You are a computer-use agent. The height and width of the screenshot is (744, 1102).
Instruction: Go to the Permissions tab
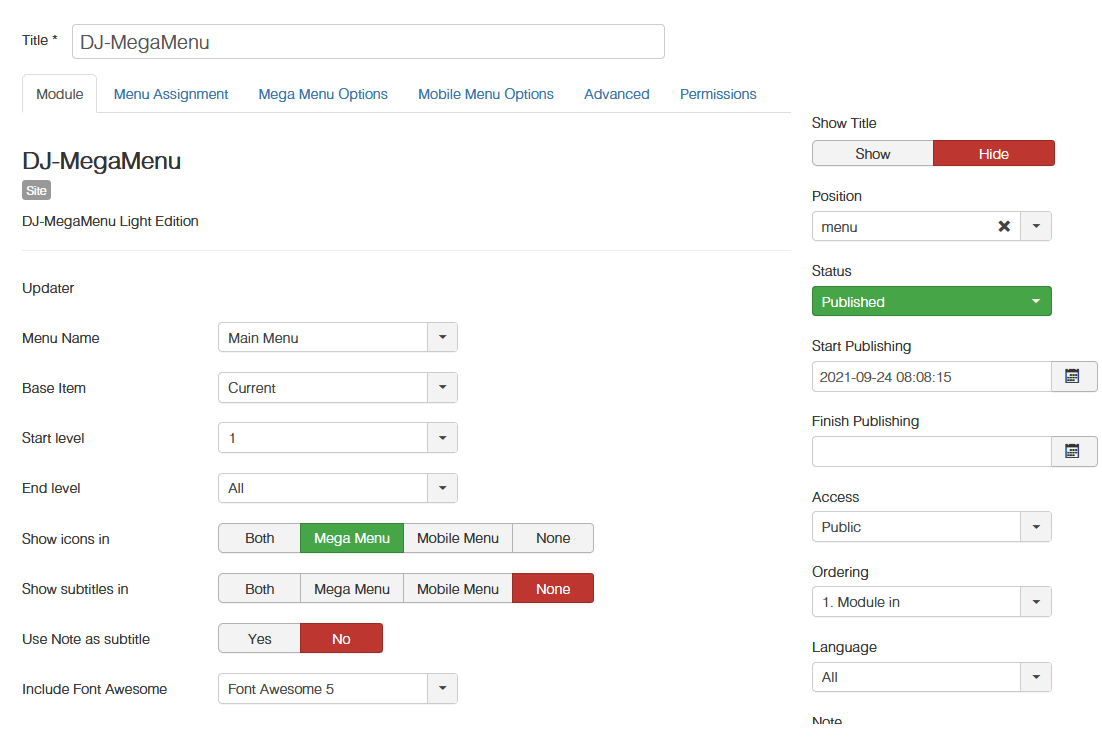pyautogui.click(x=718, y=94)
